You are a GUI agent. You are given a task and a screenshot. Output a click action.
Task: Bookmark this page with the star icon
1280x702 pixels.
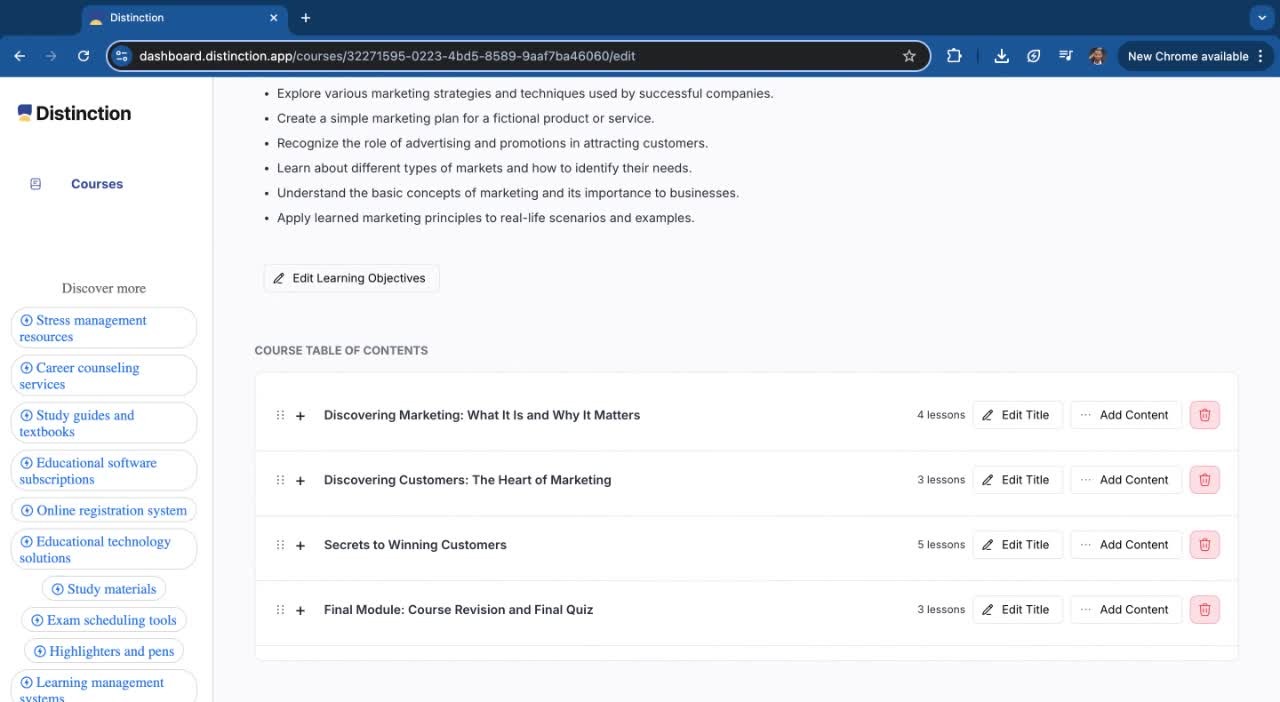pyautogui.click(x=909, y=56)
